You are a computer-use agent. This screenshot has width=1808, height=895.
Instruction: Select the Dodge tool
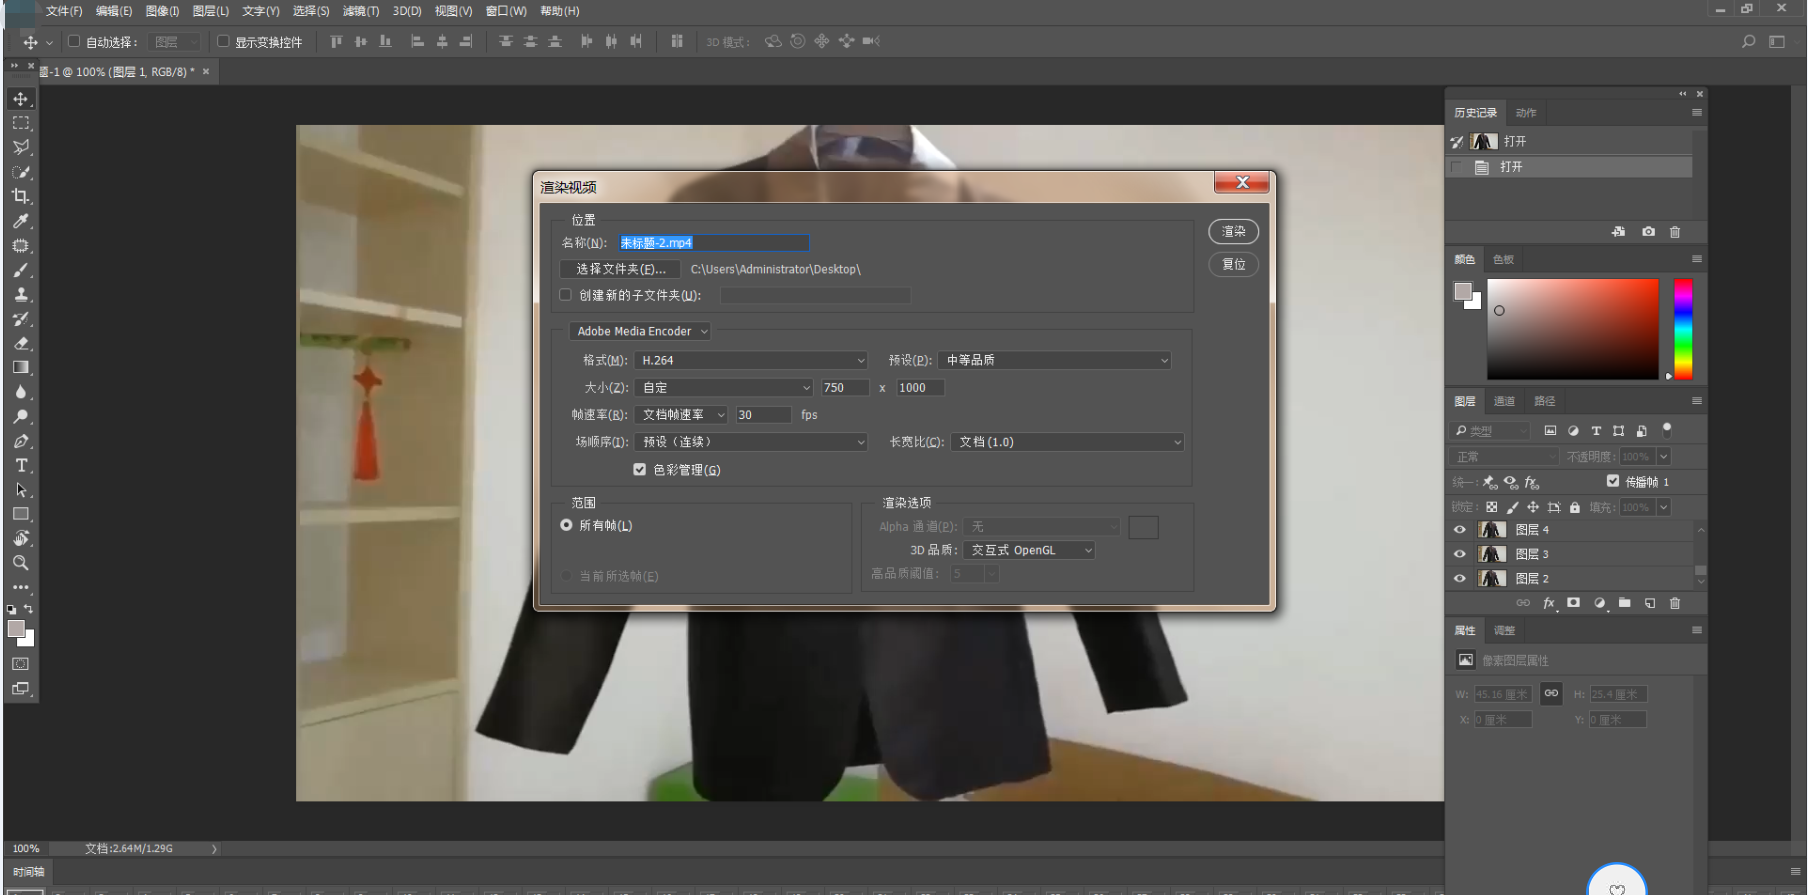(21, 416)
